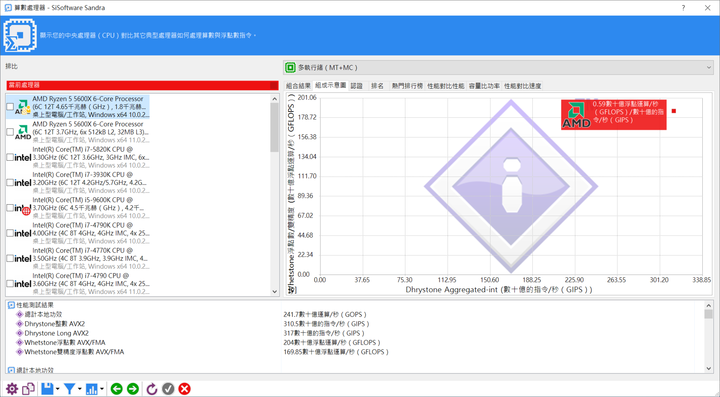
Task: Click the processor list scrollbar thumb
Action: click(x=275, y=127)
